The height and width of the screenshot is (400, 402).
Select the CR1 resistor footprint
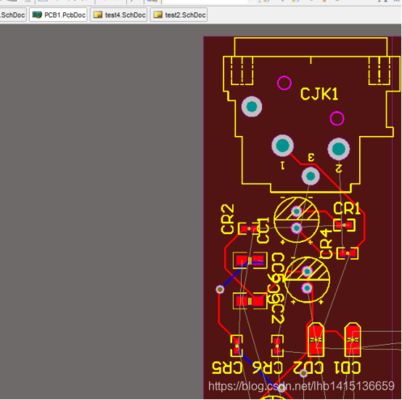coord(344,225)
